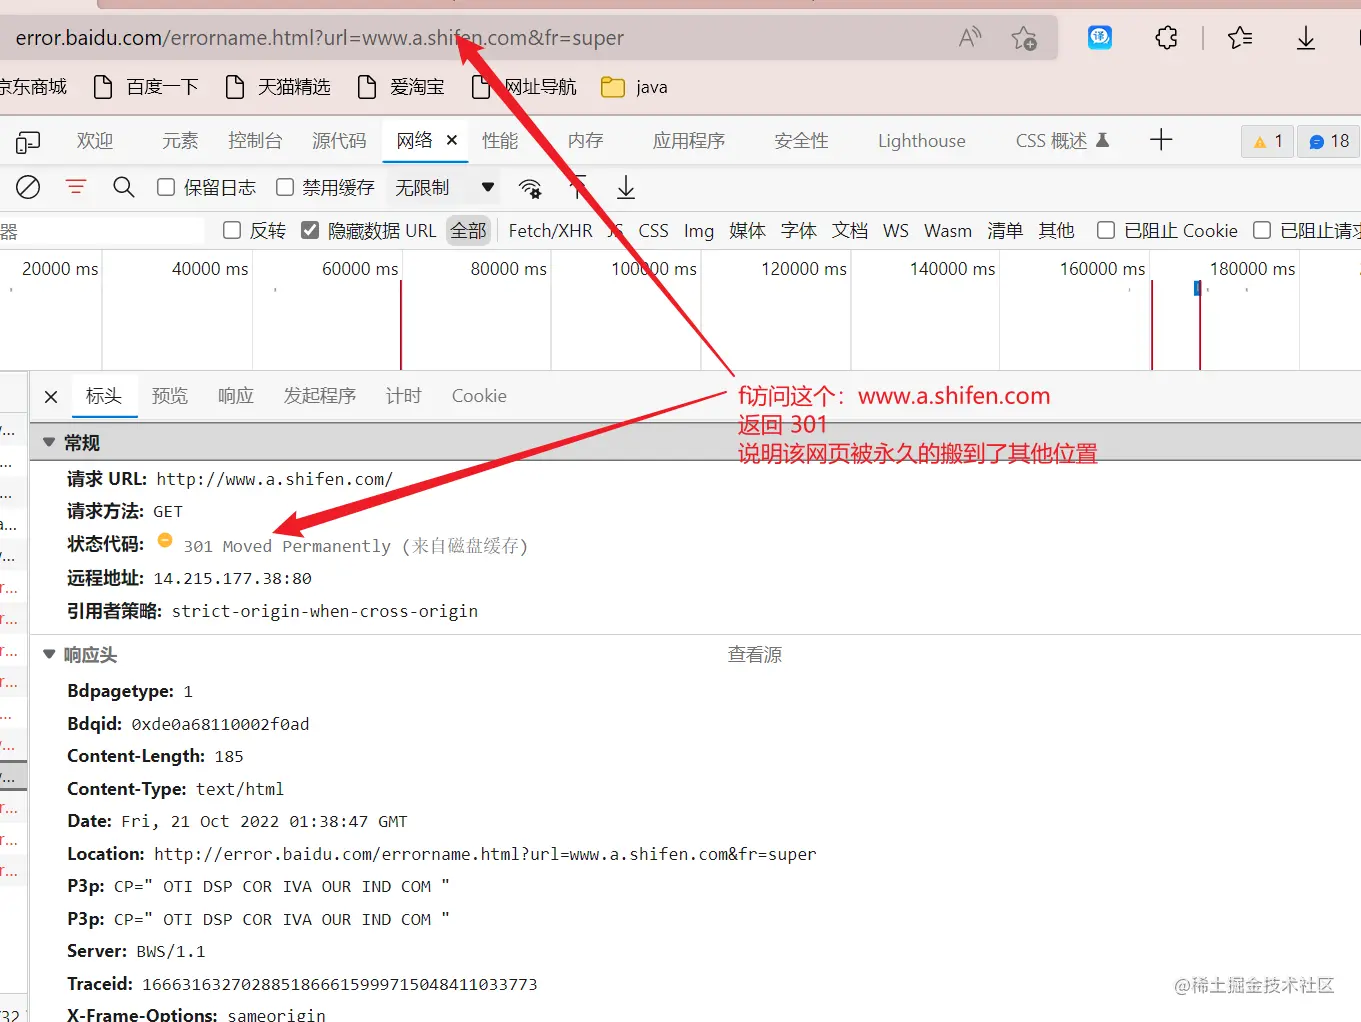This screenshot has height=1022, width=1361.
Task: Switch to the 元素 DevTools tab
Action: coord(180,141)
